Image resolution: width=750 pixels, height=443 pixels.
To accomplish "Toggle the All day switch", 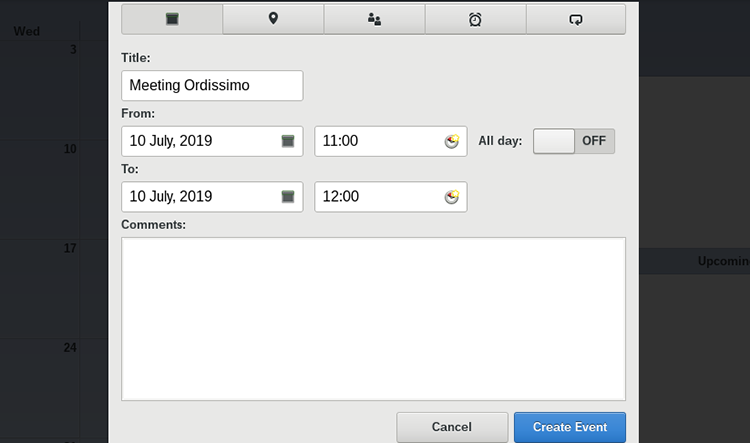I will click(x=574, y=141).
